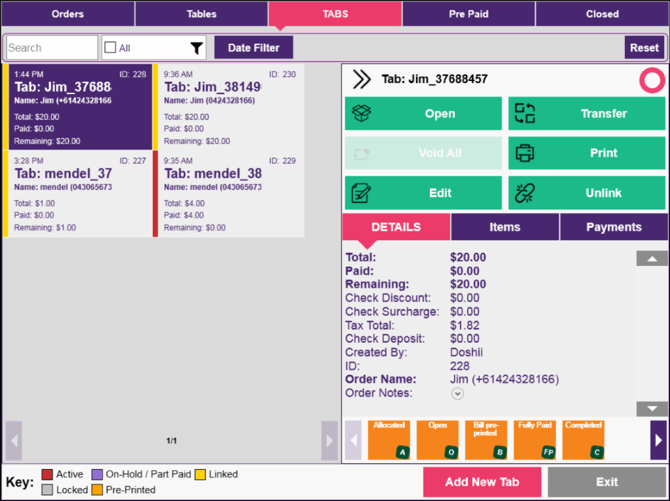This screenshot has height=501, width=670.
Task: Select tab card Jim_38149 ID 230
Action: pyautogui.click(x=229, y=107)
